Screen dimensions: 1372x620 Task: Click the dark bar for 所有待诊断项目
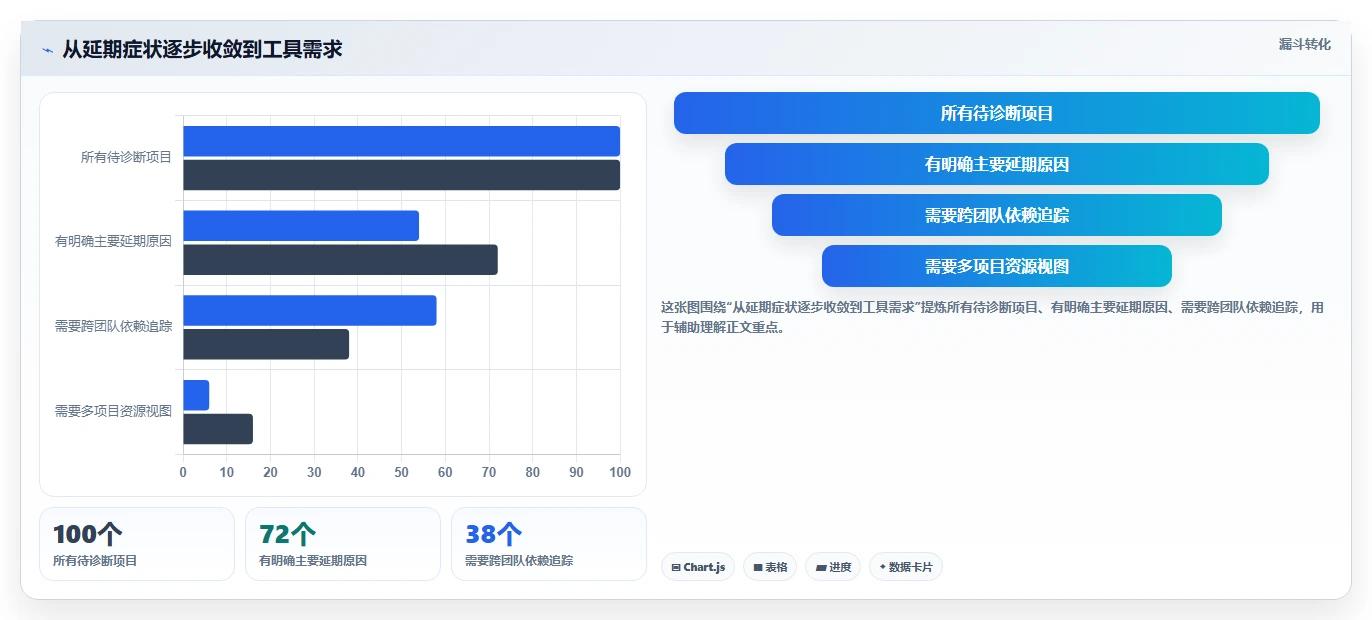coord(401,175)
